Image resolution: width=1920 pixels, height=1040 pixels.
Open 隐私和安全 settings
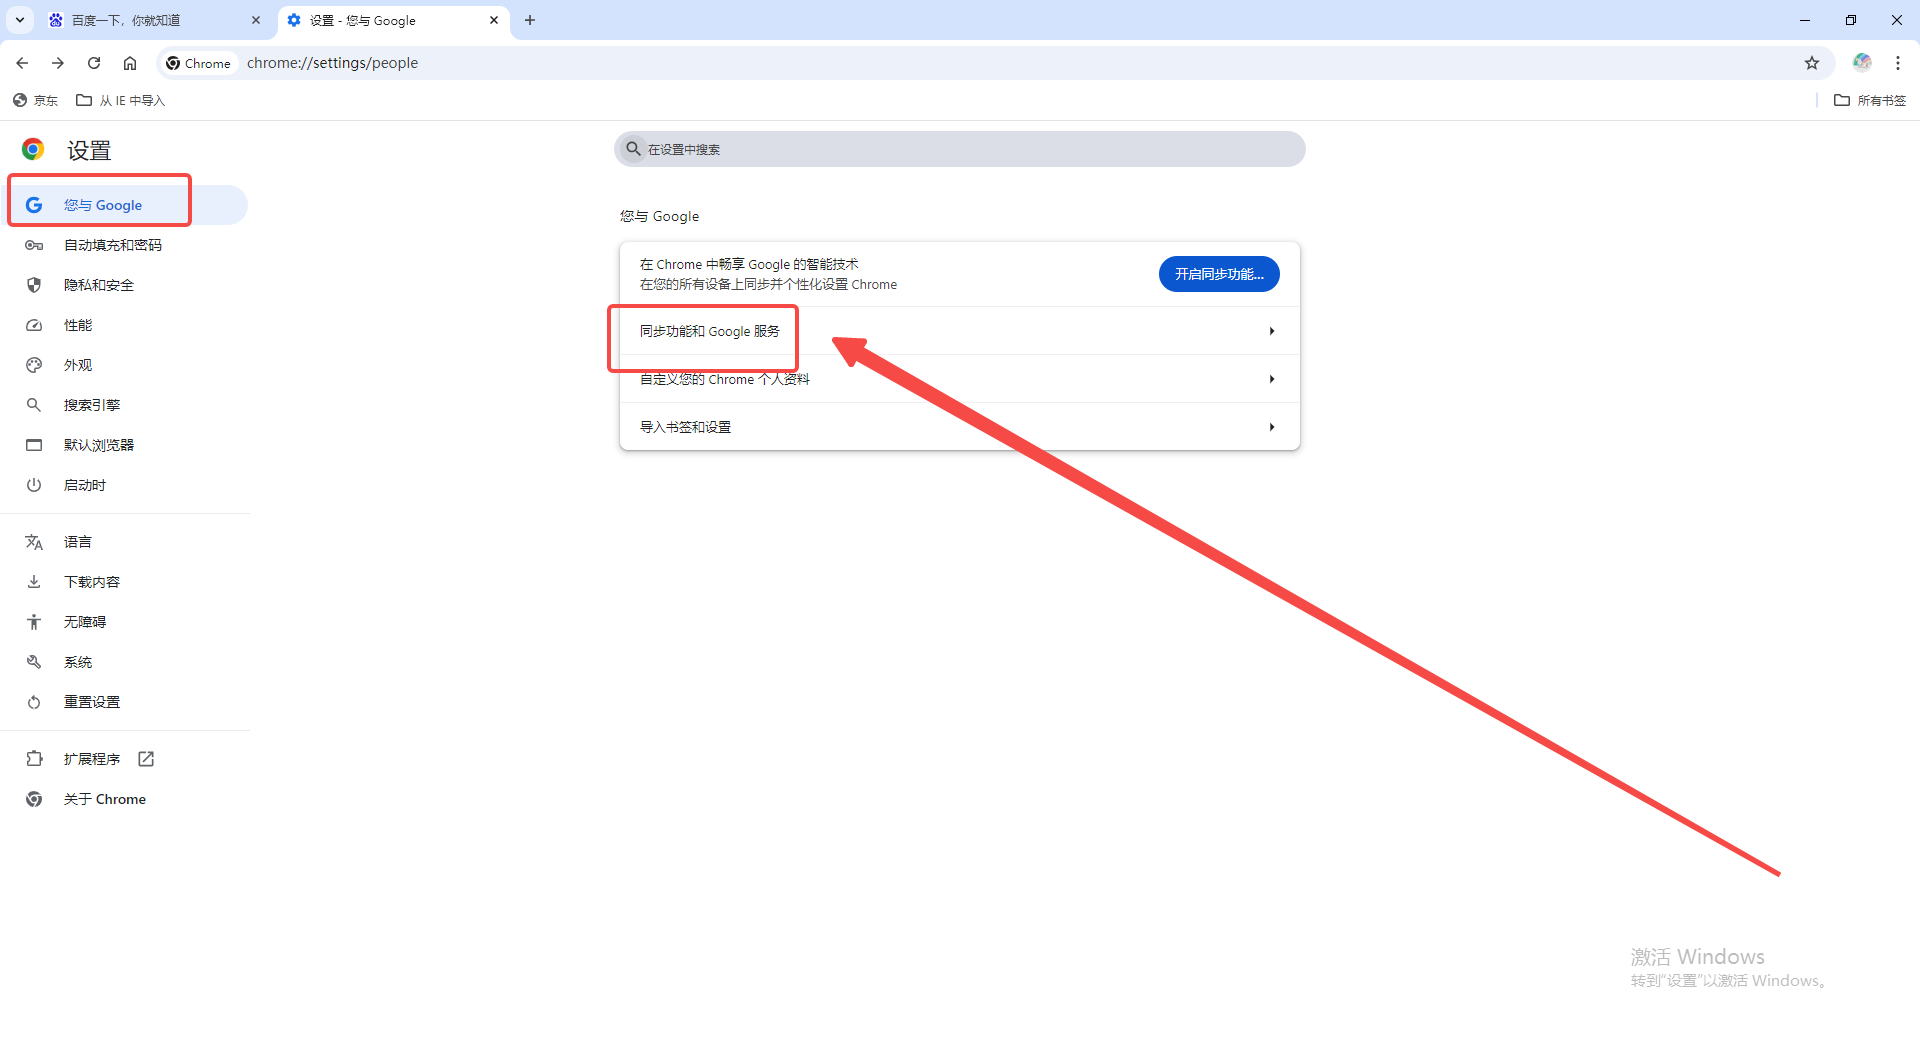click(124, 285)
